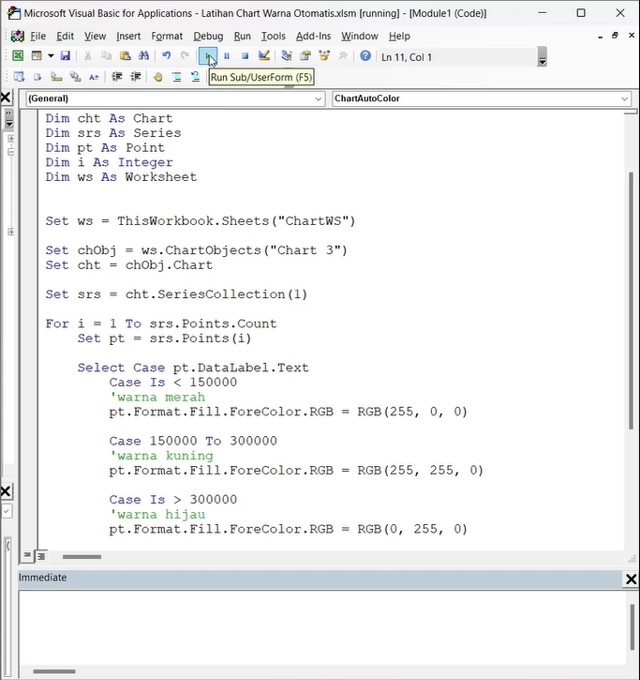
Task: Click the Reset stop icon
Action: coord(245,56)
